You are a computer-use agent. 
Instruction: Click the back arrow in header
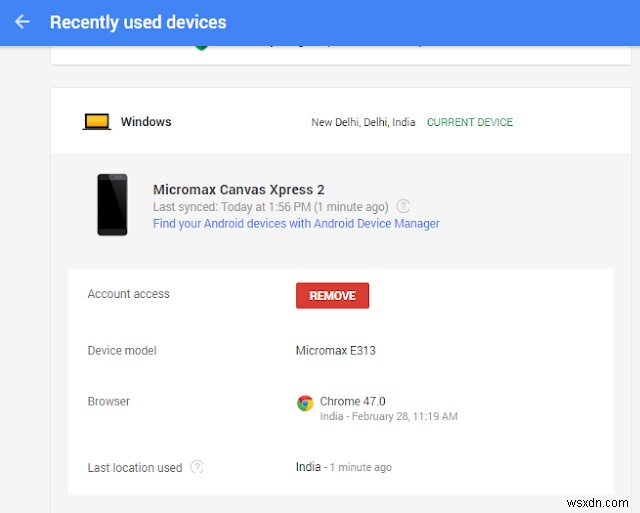(22, 21)
